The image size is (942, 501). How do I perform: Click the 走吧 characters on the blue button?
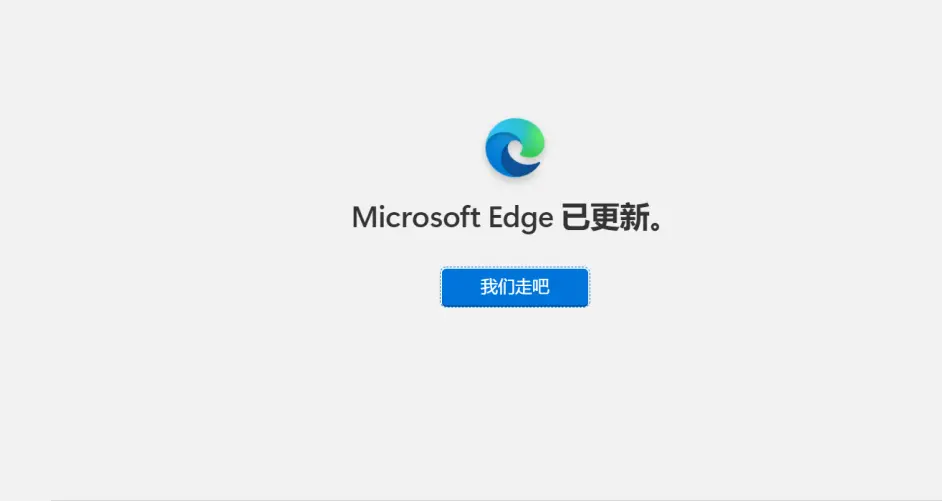pos(532,287)
